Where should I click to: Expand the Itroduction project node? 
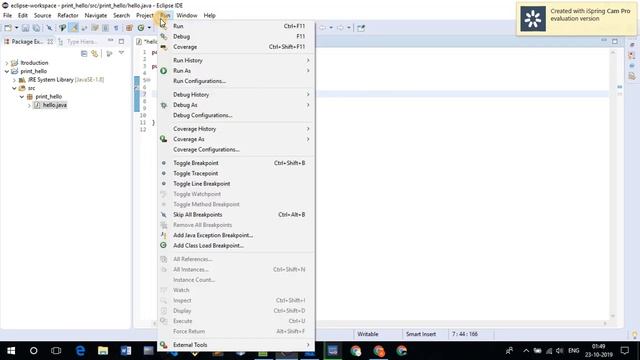click(x=7, y=63)
